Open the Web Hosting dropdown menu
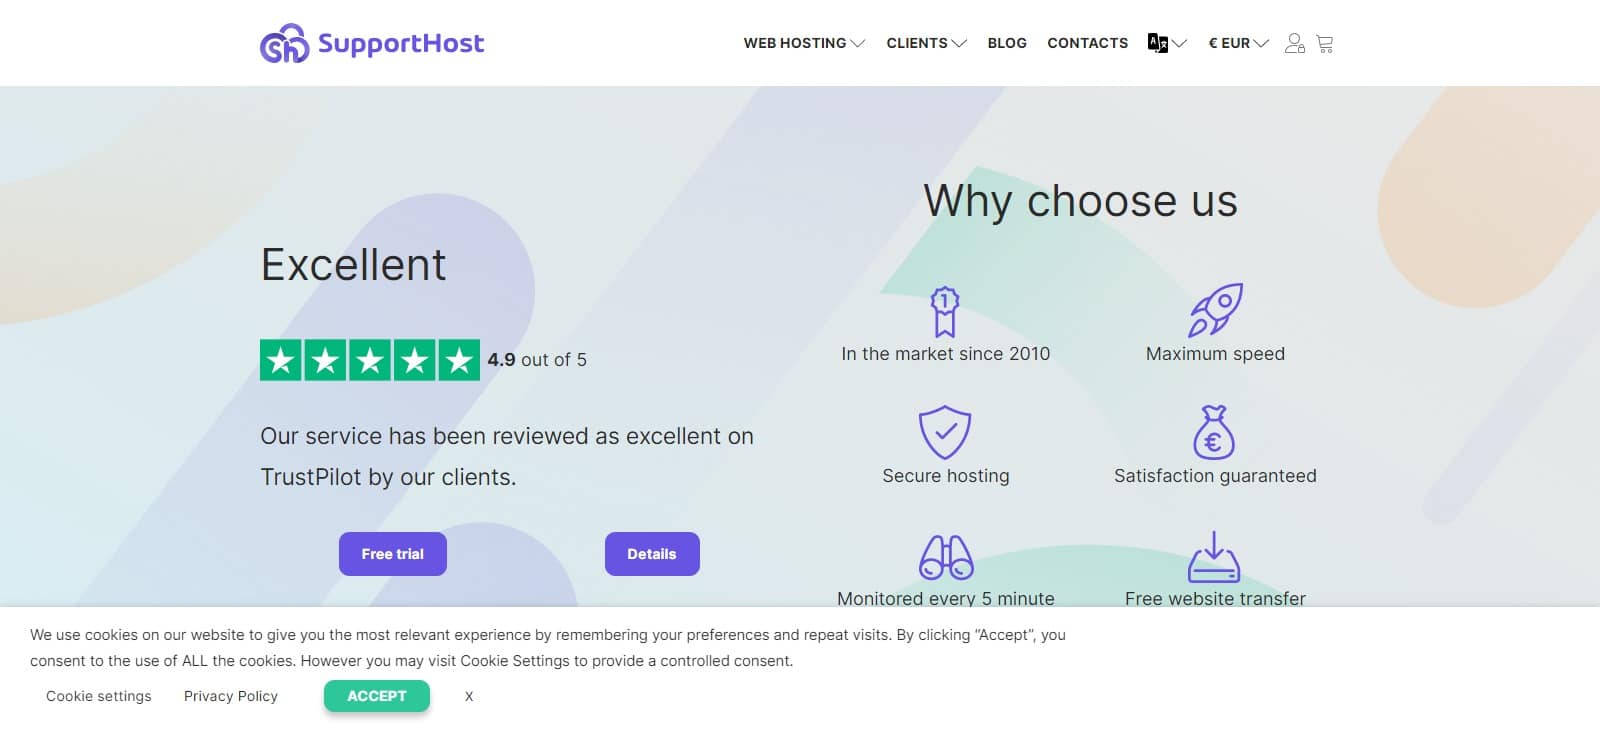The width and height of the screenshot is (1600, 732). point(804,43)
